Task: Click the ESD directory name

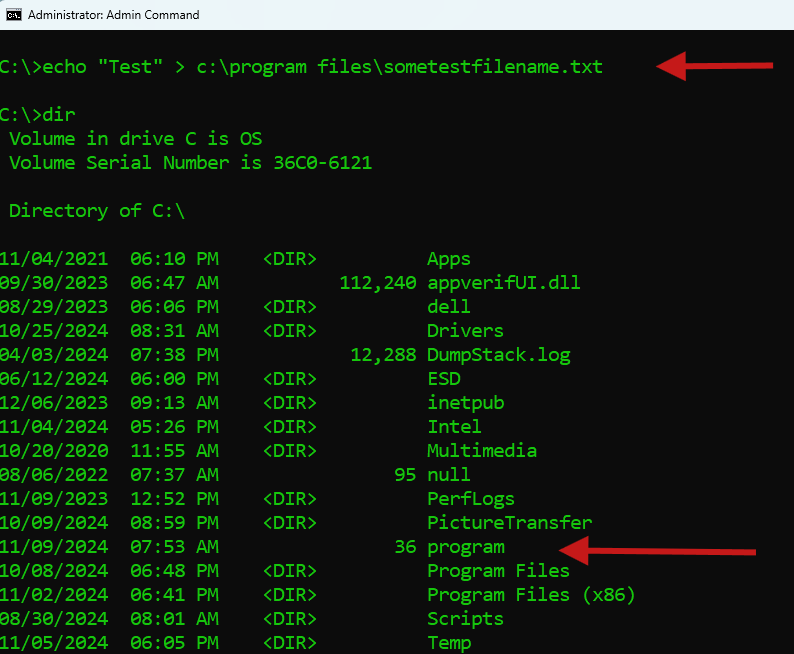Action: pyautogui.click(x=444, y=379)
